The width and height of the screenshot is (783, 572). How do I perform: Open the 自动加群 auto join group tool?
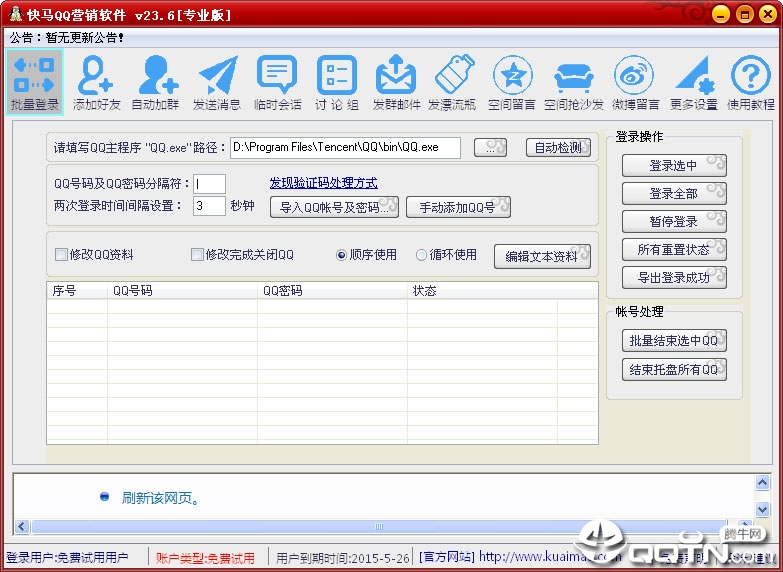pos(156,82)
